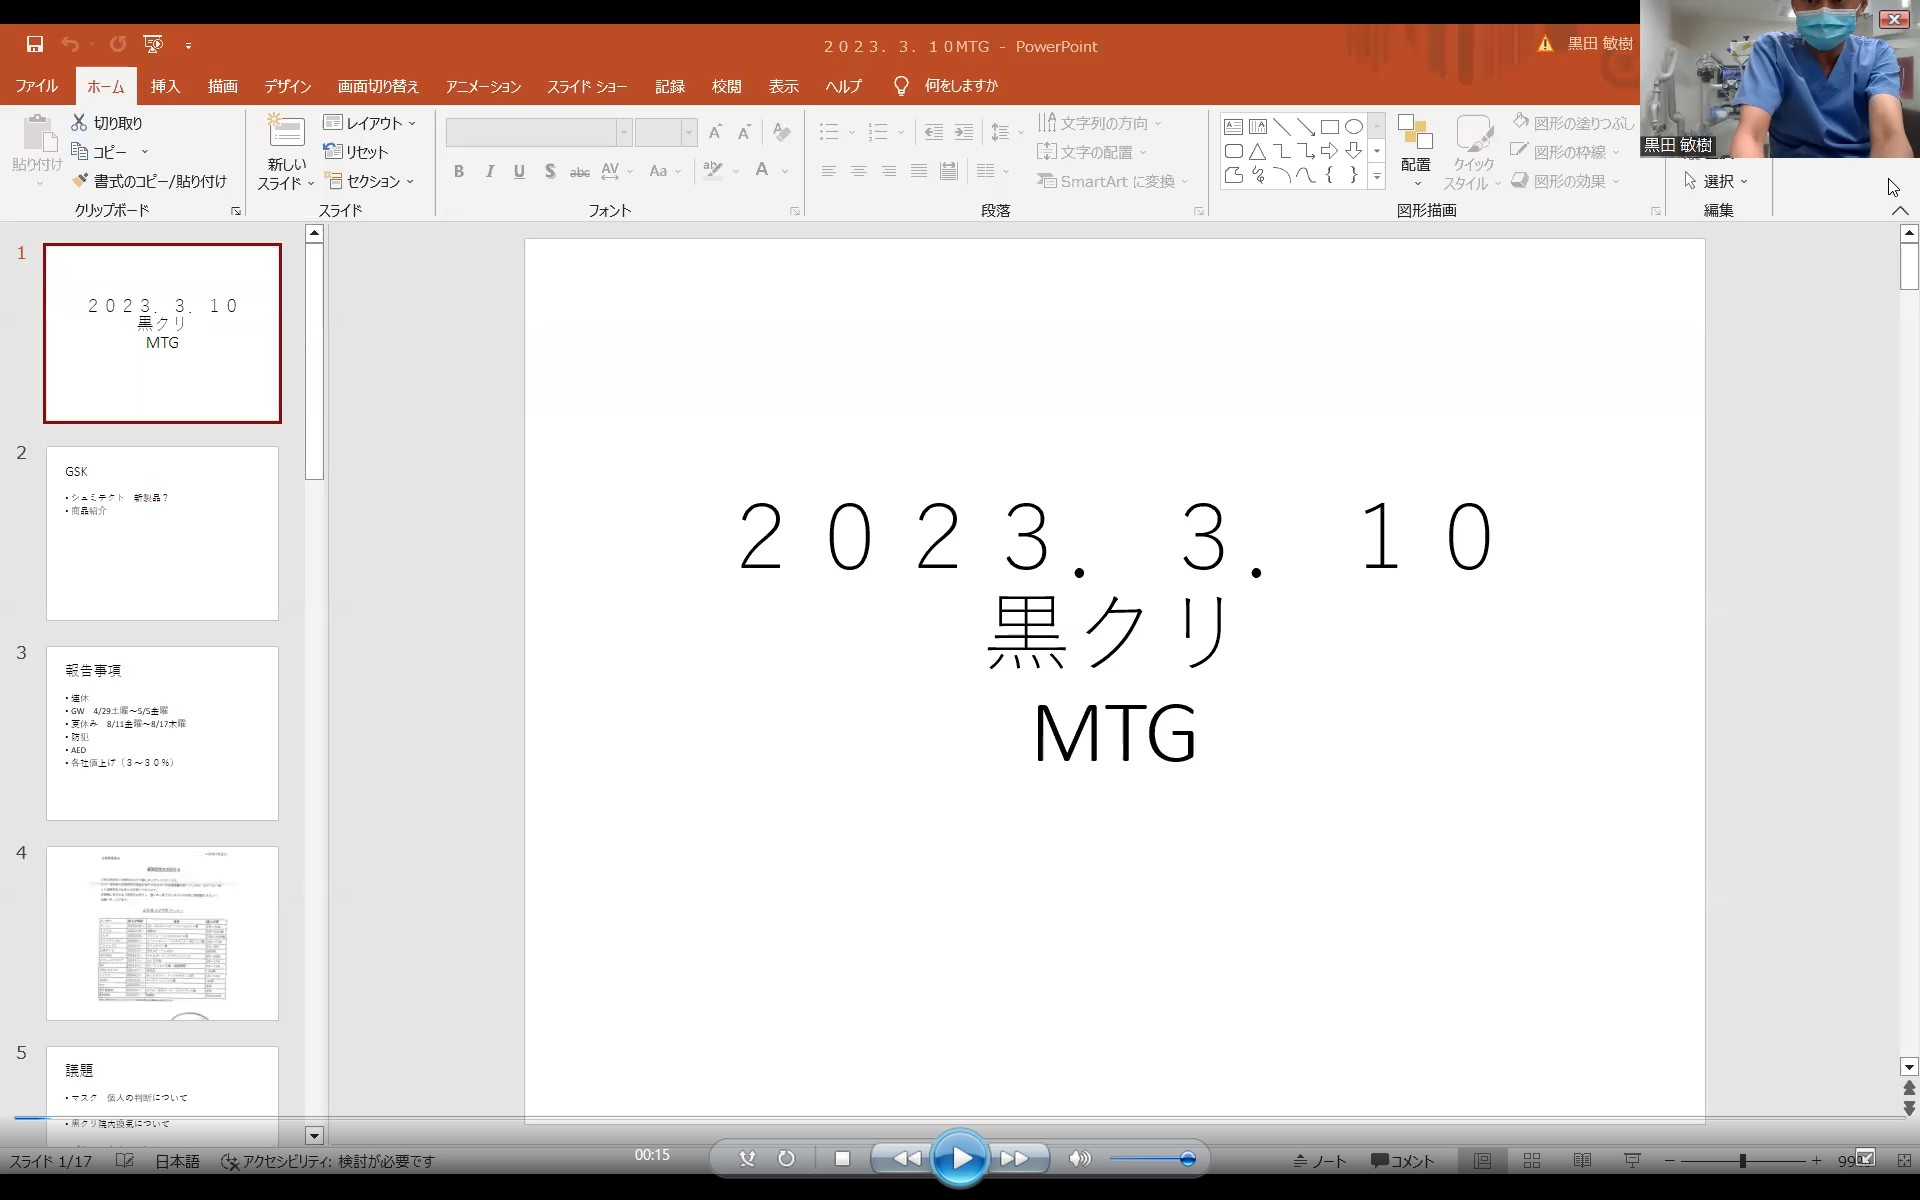The width and height of the screenshot is (1920, 1200).
Task: Open the font name combo box
Action: tap(538, 132)
